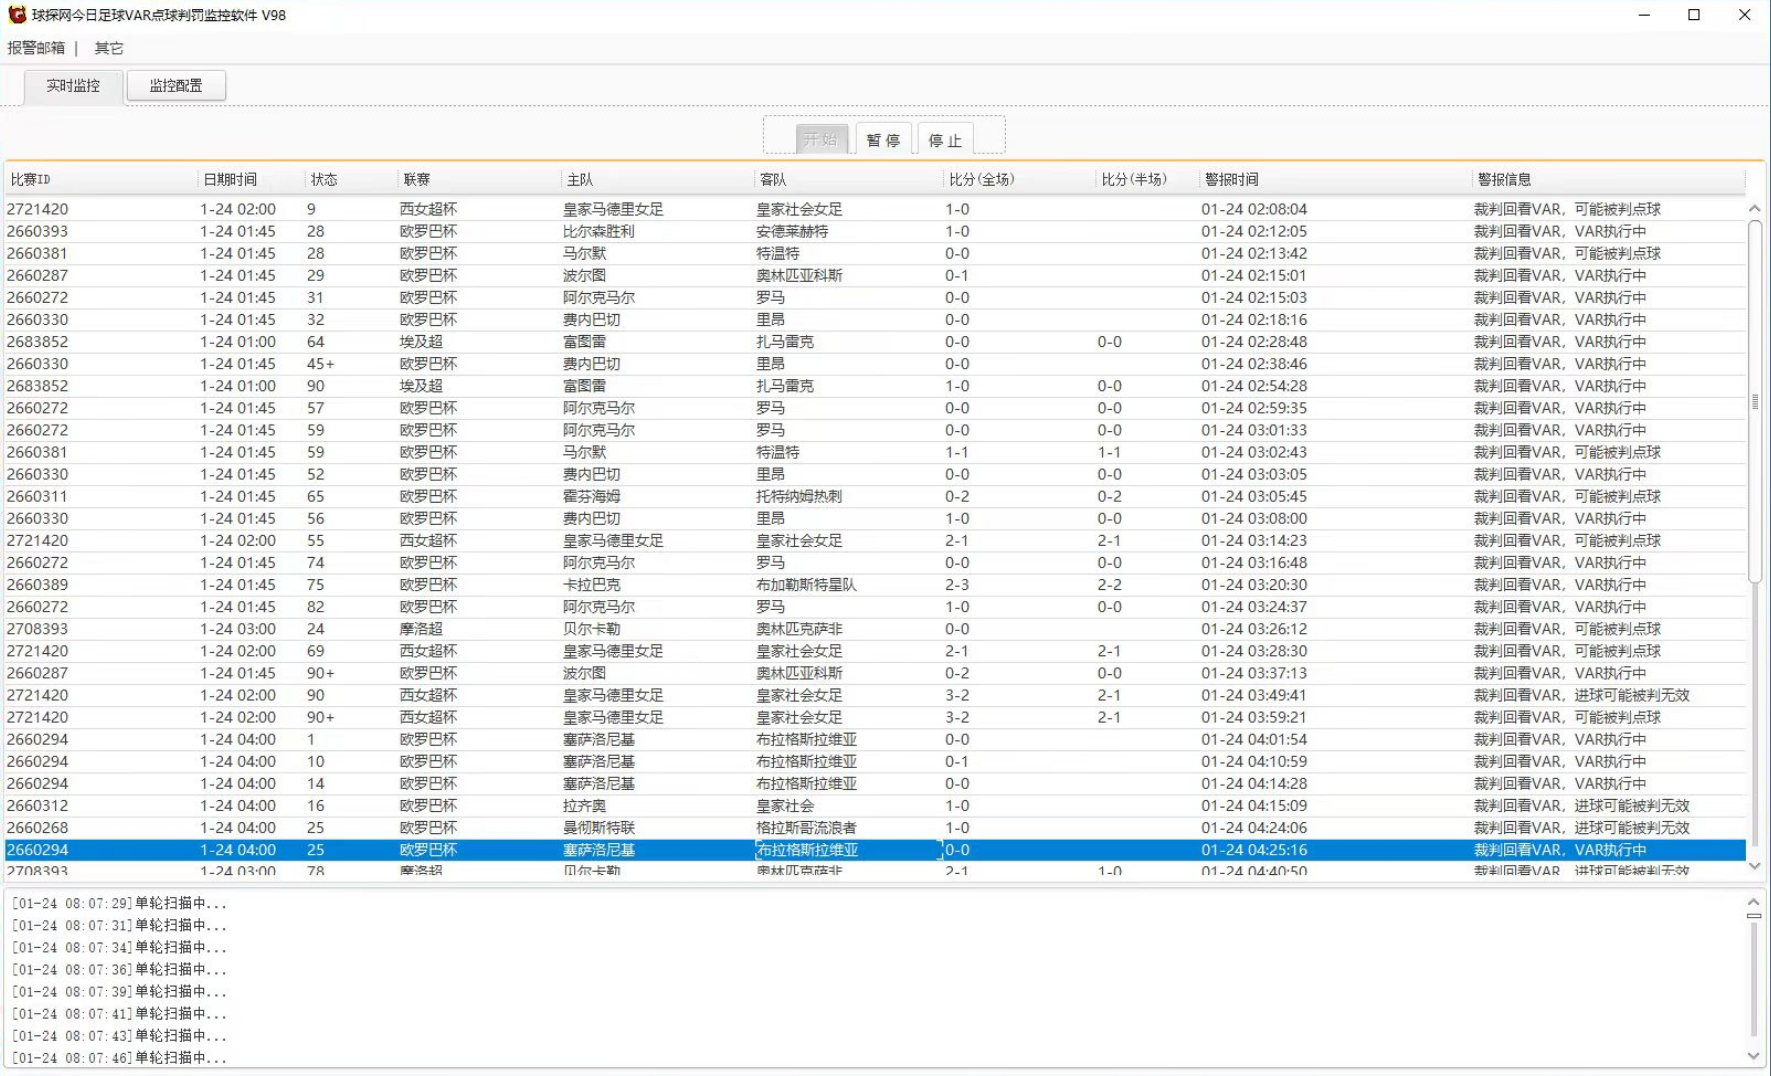Click 霍芬海姆 home team cell
1771x1076 pixels.
591,496
